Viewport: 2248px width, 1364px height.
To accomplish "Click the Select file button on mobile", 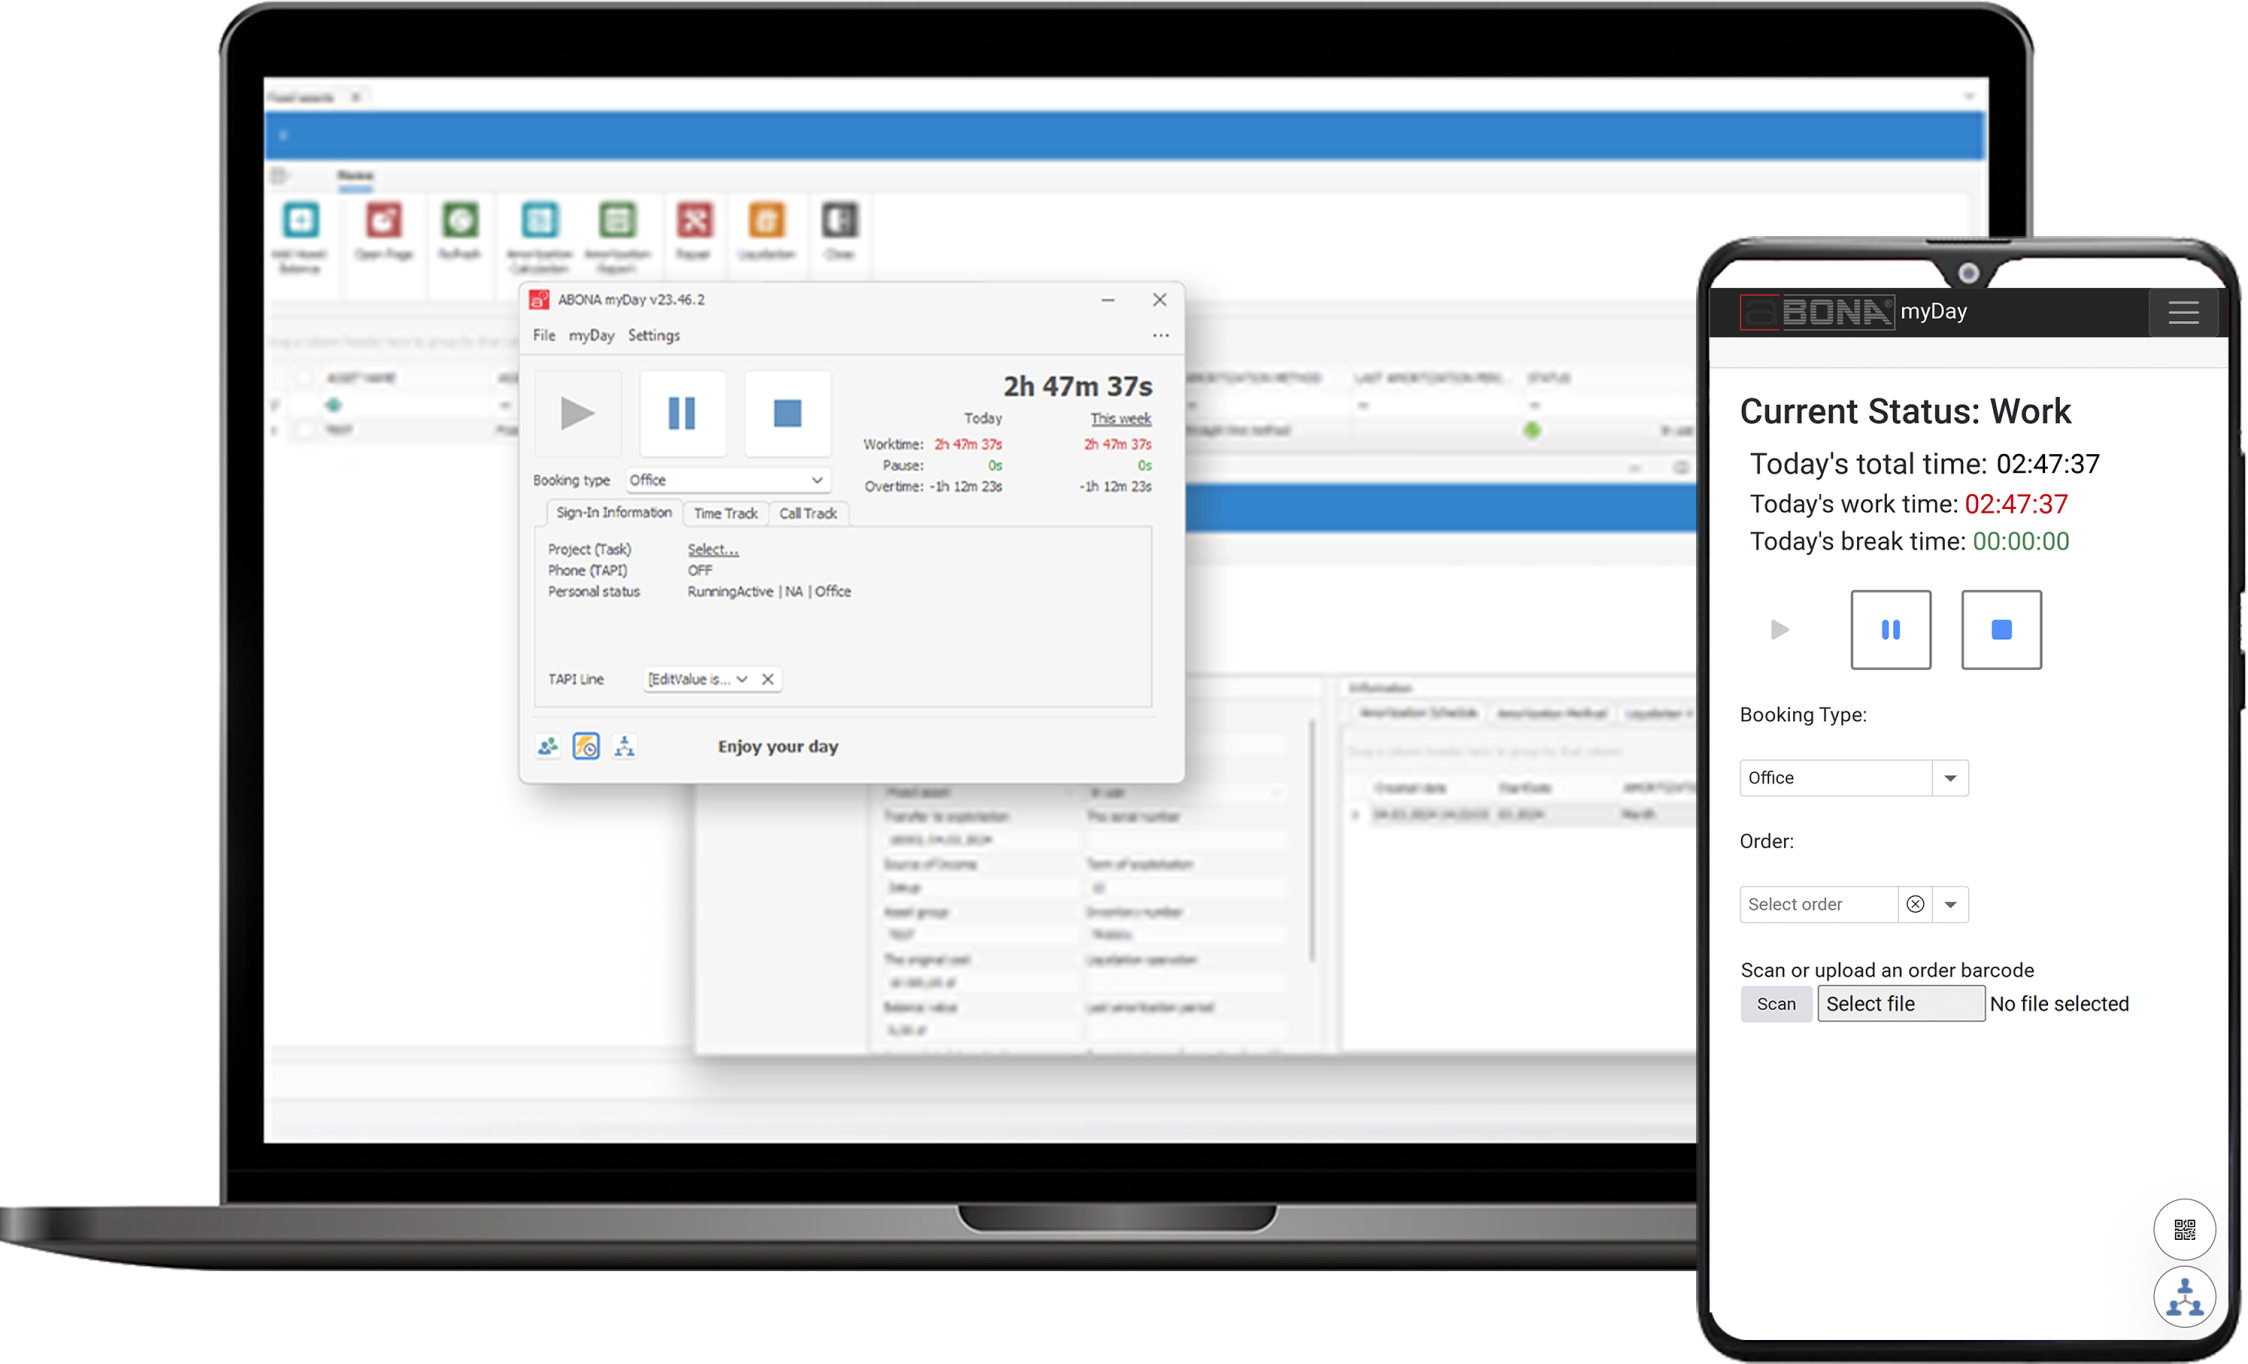I will (1898, 1003).
